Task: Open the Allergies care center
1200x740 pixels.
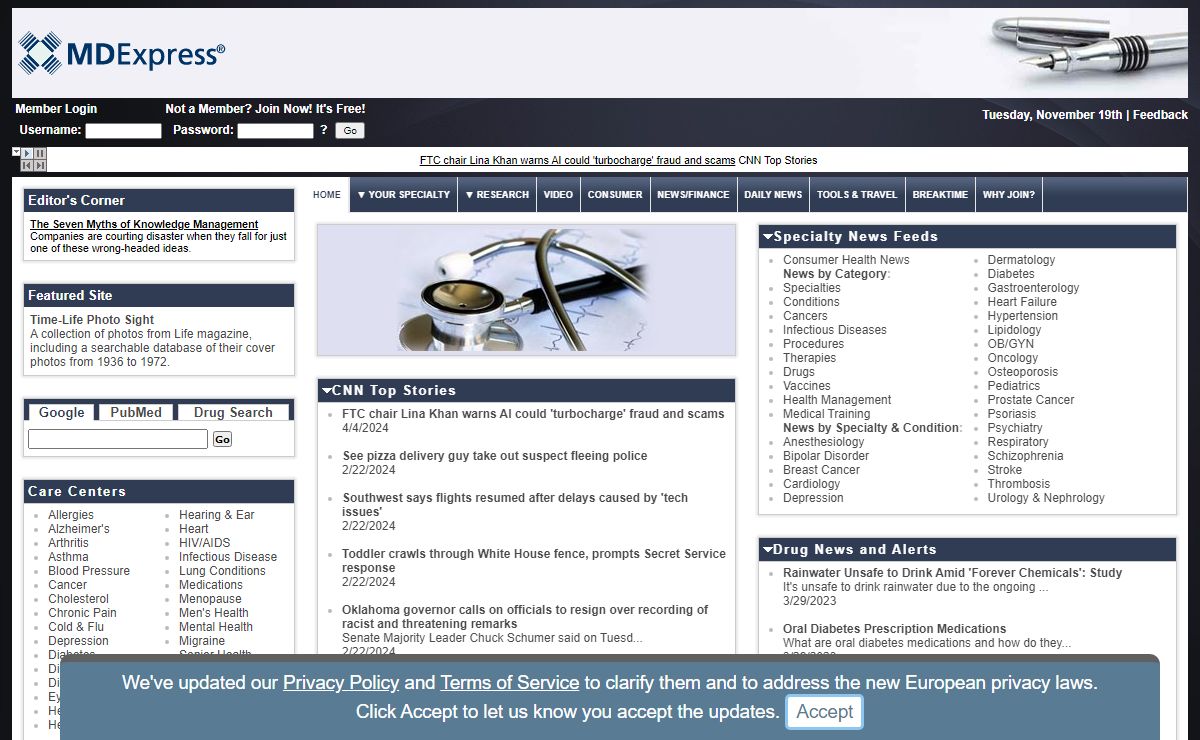Action: 71,515
